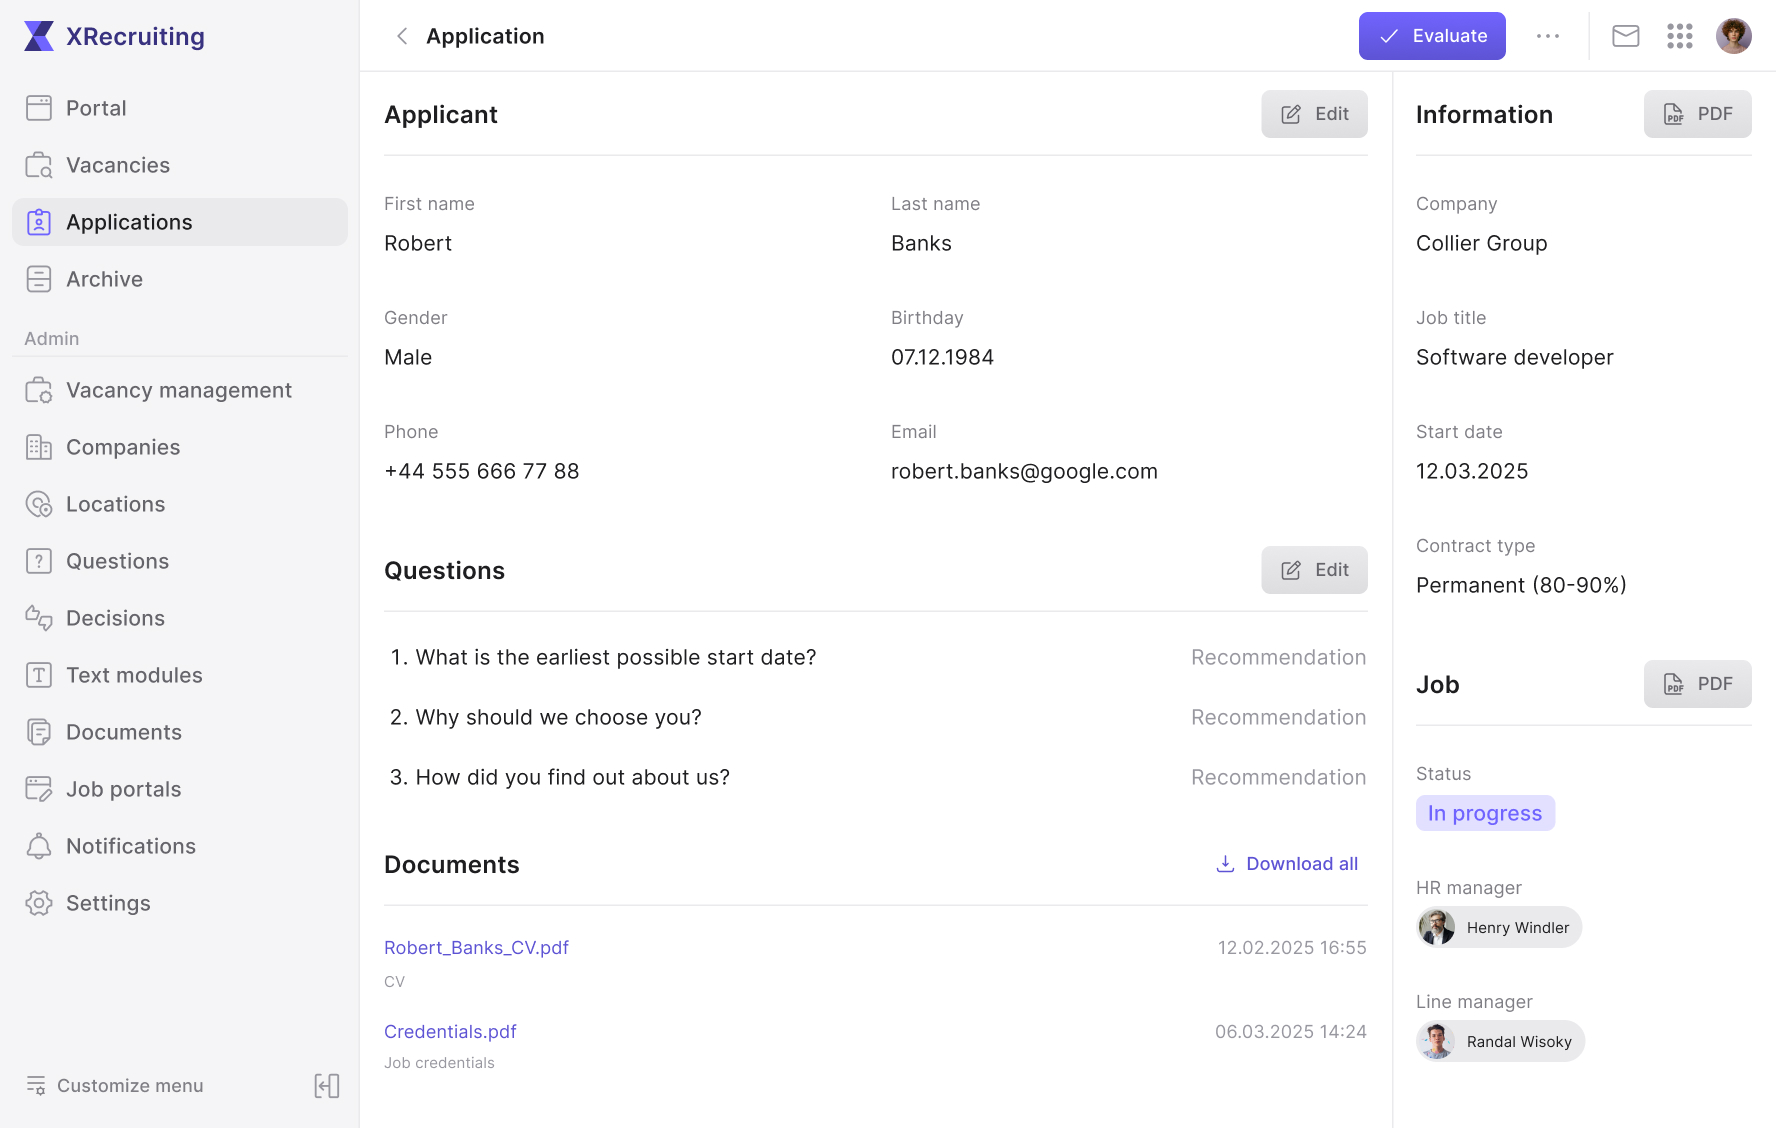1776x1128 pixels.
Task: Click the Vacancy management icon
Action: pos(39,390)
